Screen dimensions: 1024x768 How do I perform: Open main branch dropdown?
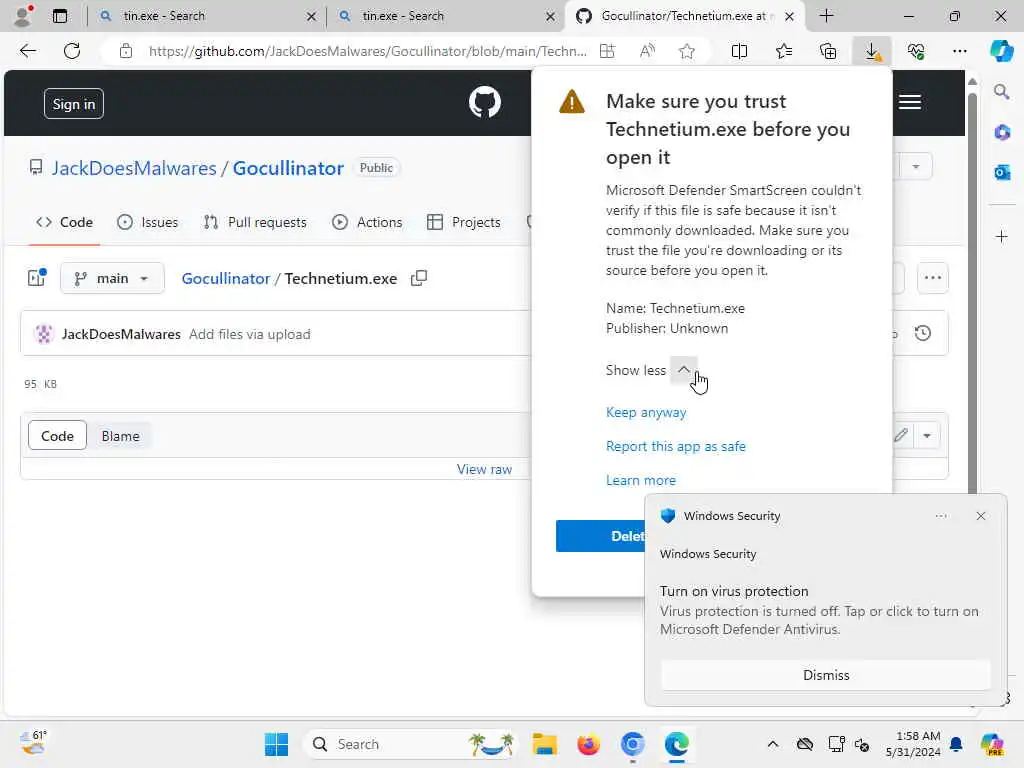pos(112,278)
